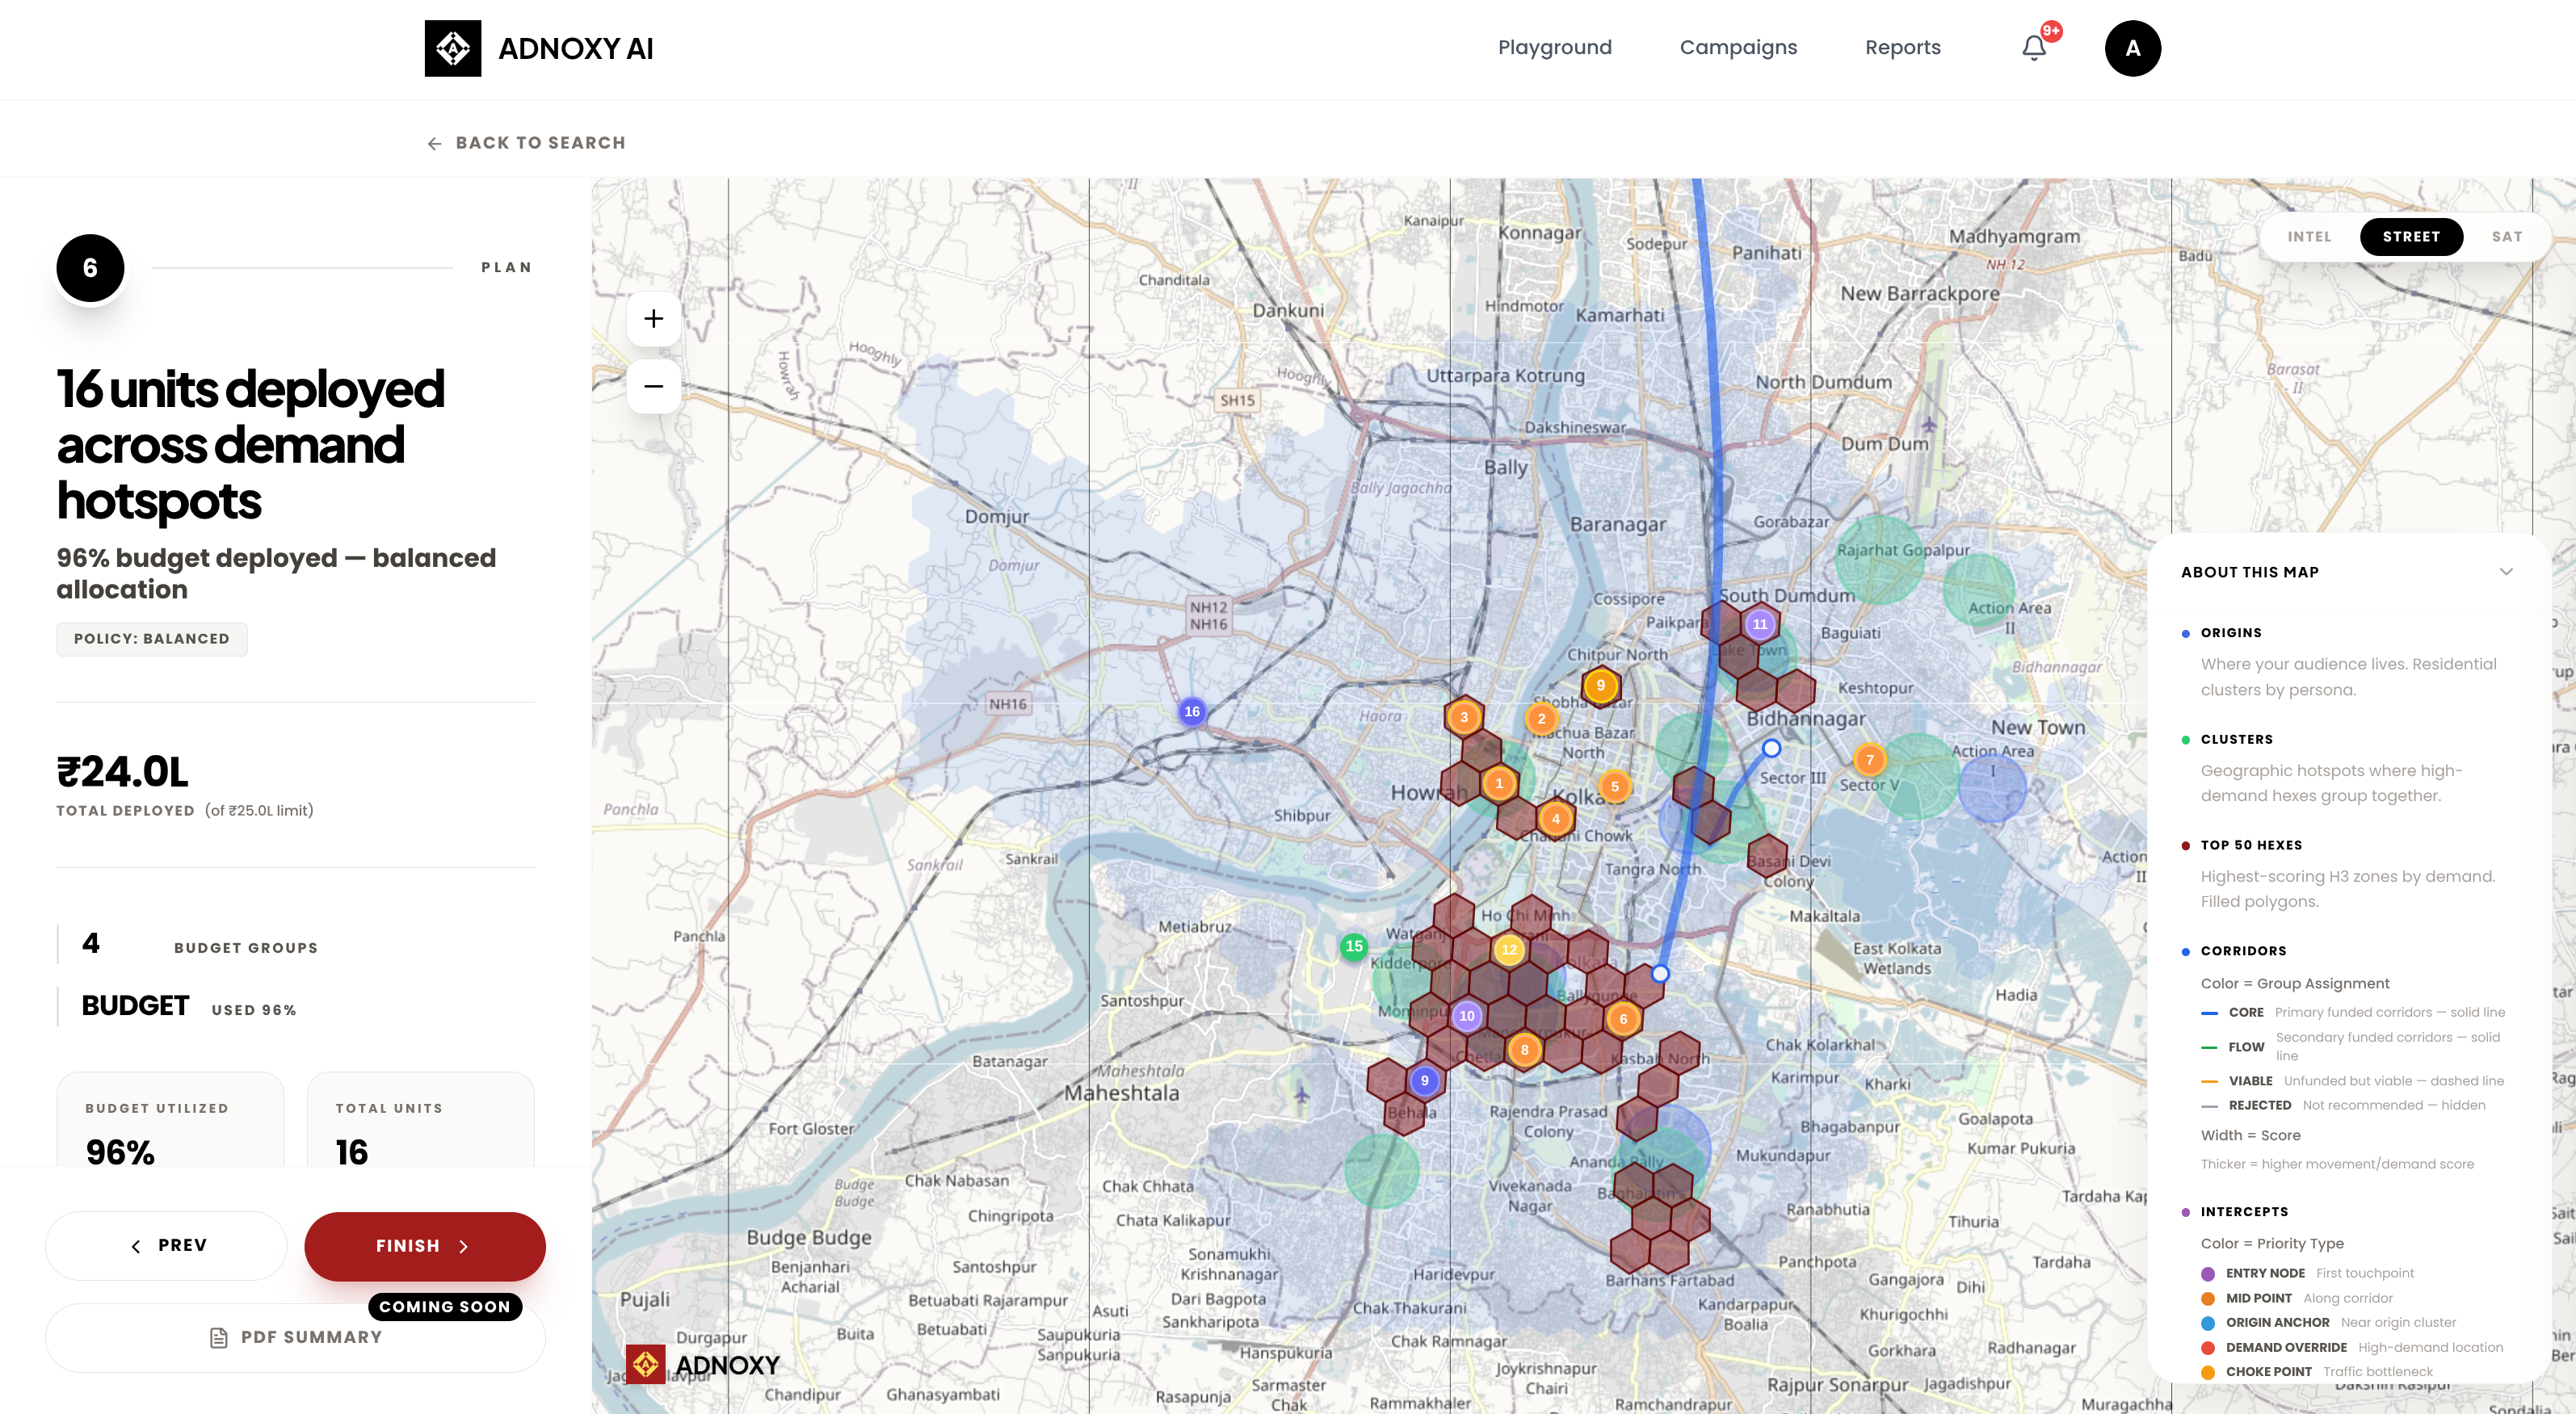The width and height of the screenshot is (2576, 1414).
Task: Select orange map marker 5
Action: point(1614,786)
